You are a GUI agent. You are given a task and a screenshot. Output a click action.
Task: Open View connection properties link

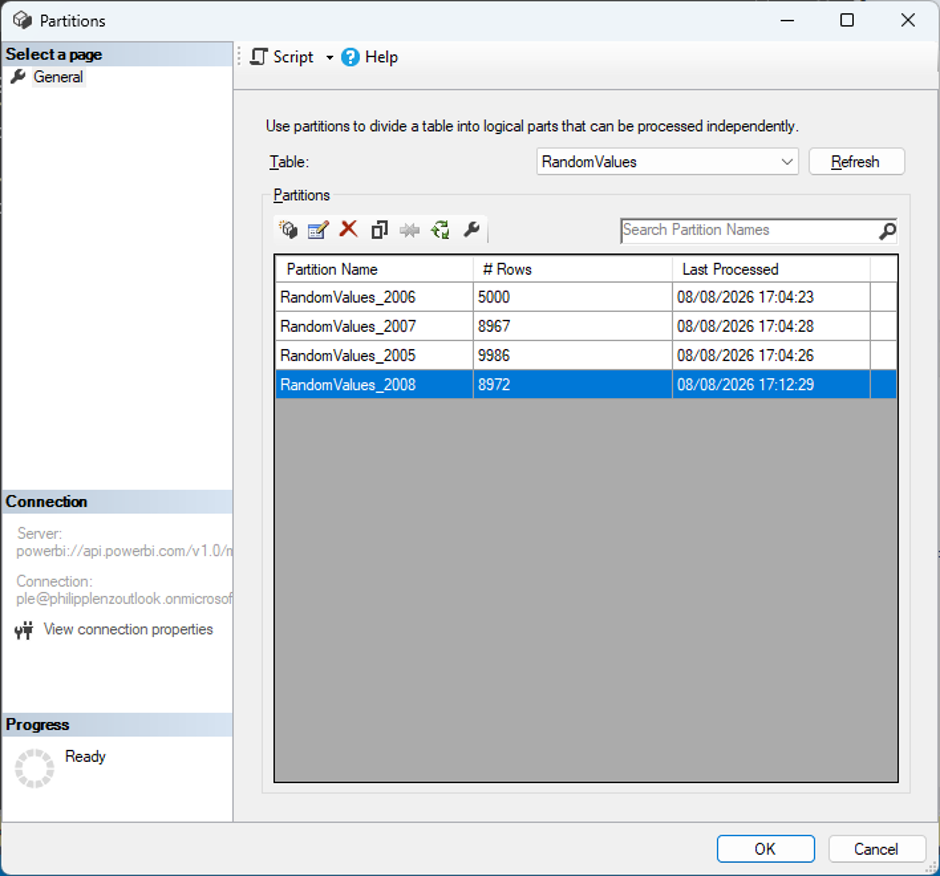pos(128,629)
